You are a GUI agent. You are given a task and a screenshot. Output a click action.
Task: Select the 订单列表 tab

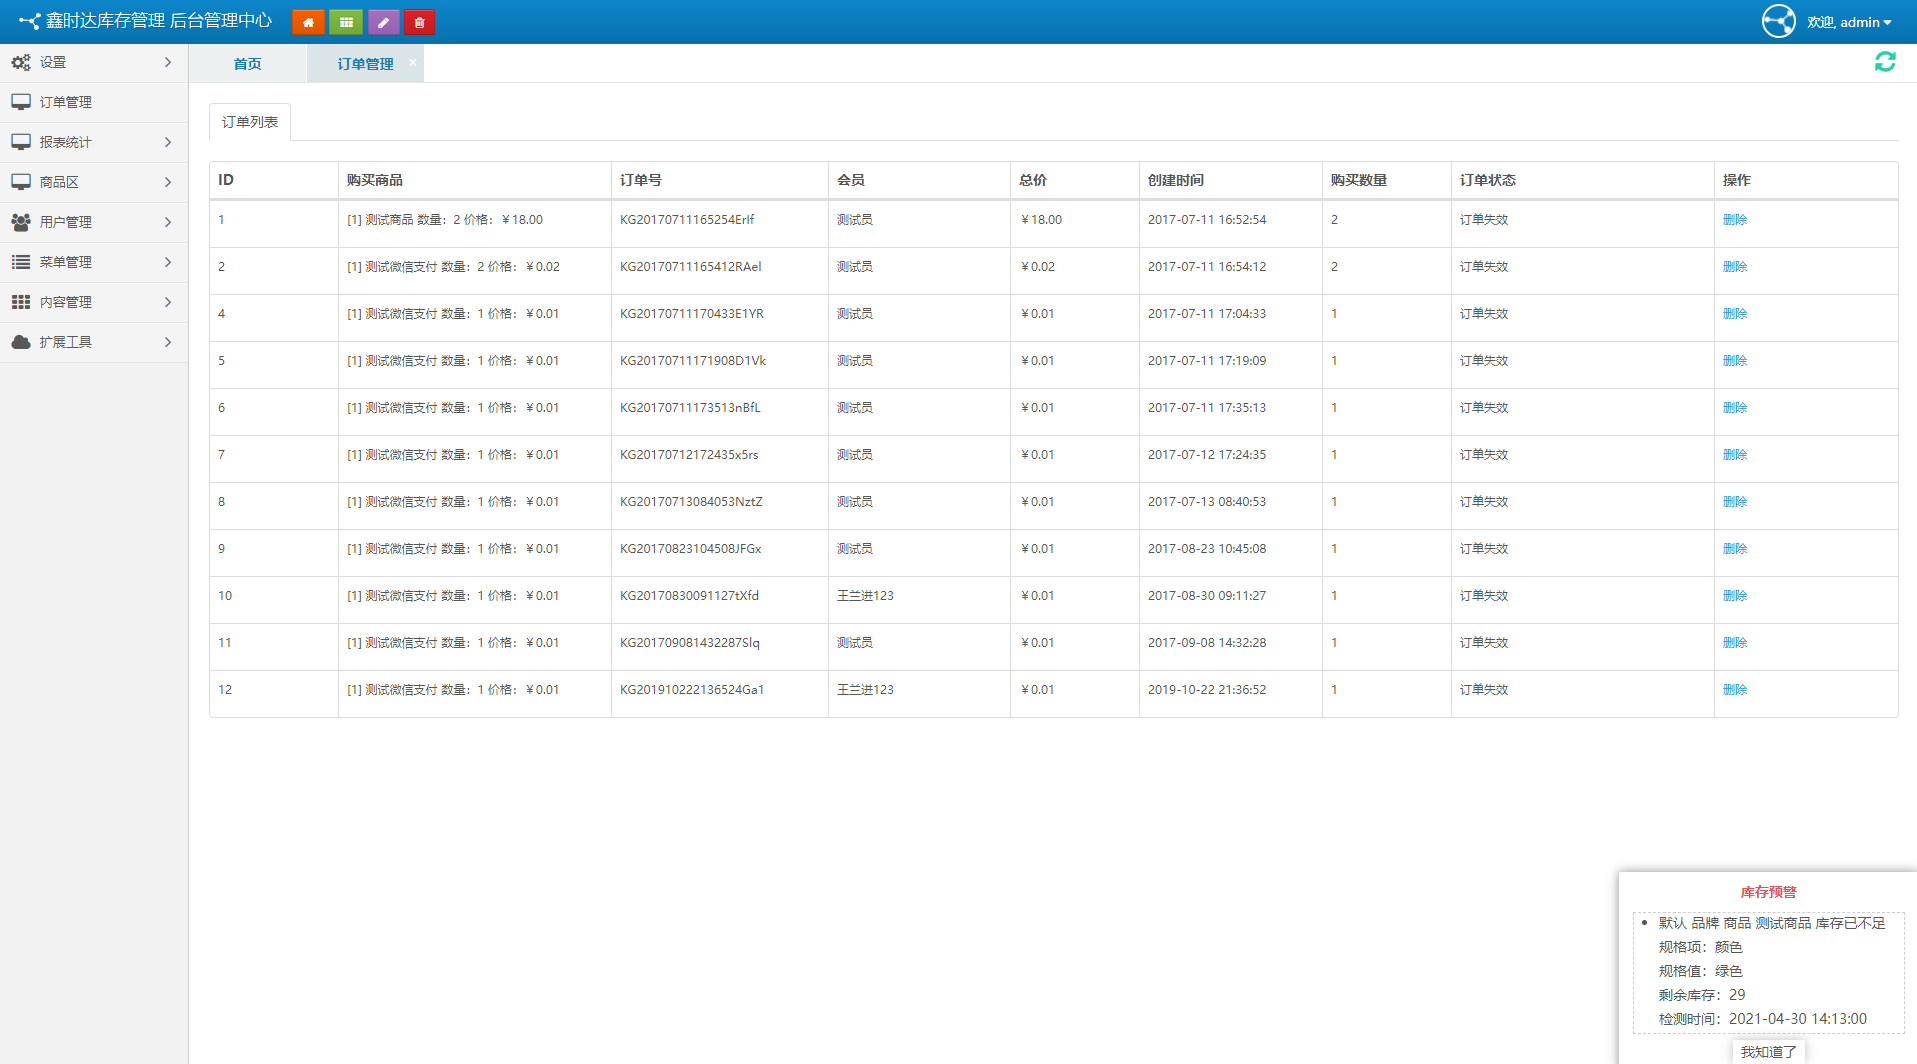250,122
